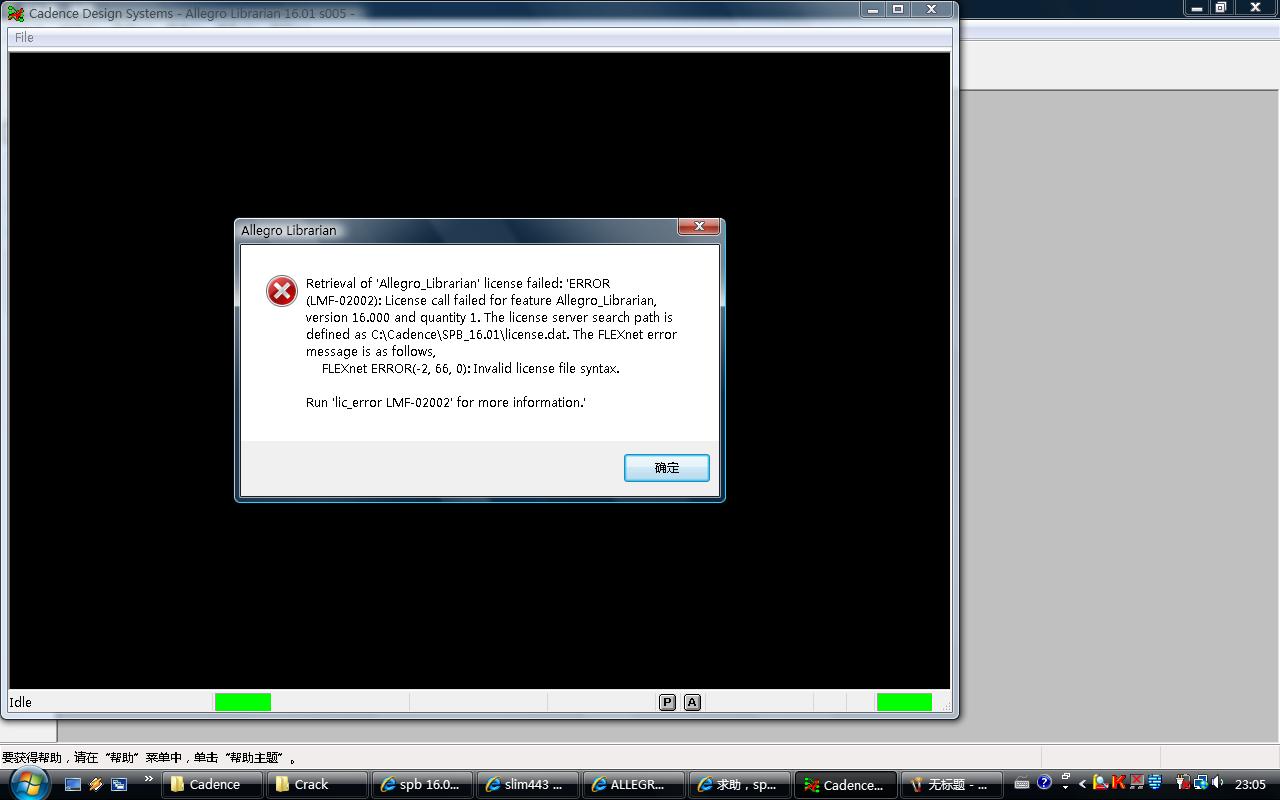
Task: Switch to the Crack folder taskbar button
Action: [x=317, y=785]
